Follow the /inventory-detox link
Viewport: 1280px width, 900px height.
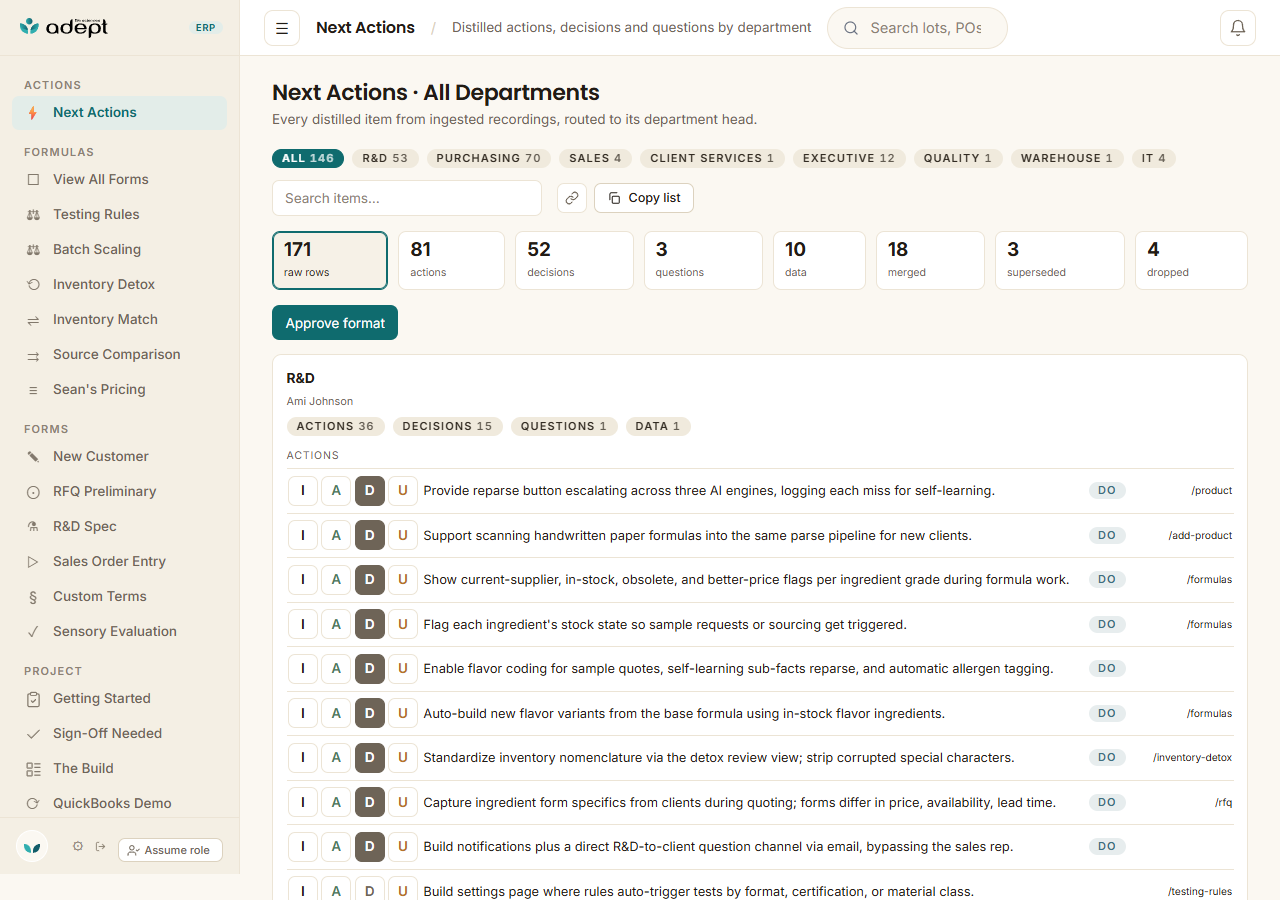(x=1192, y=757)
